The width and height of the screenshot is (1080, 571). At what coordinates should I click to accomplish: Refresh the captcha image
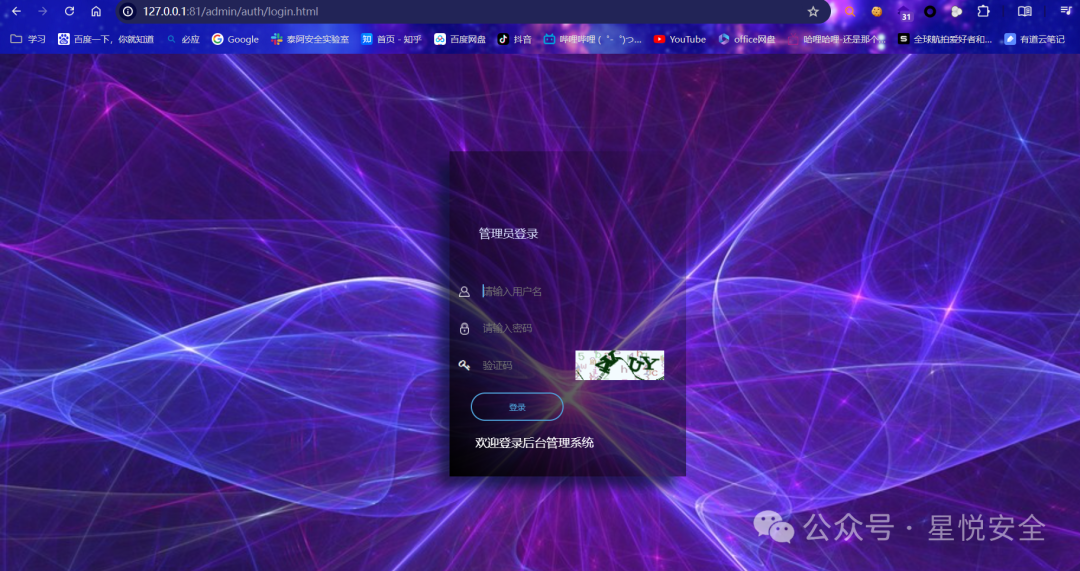(x=619, y=365)
